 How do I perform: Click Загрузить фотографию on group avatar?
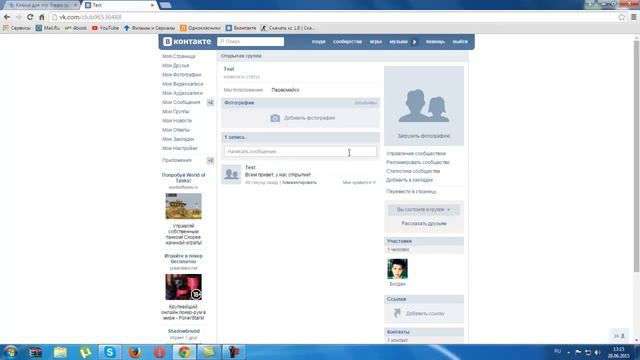coord(424,136)
